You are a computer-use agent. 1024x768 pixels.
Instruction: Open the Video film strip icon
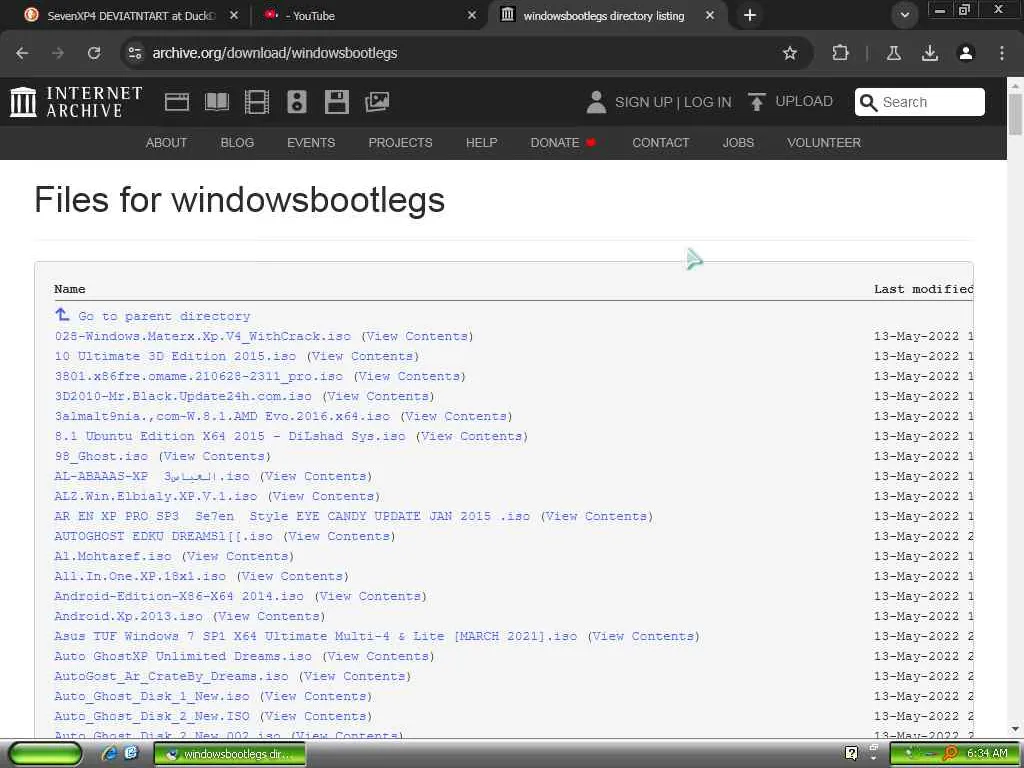pos(257,102)
